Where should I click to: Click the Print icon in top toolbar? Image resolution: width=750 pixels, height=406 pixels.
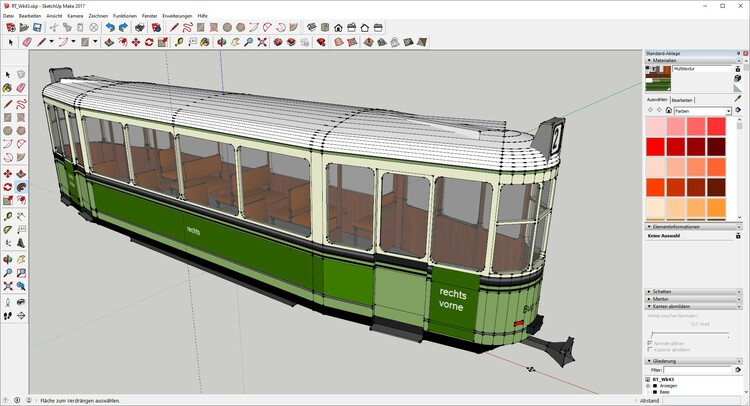pos(138,28)
